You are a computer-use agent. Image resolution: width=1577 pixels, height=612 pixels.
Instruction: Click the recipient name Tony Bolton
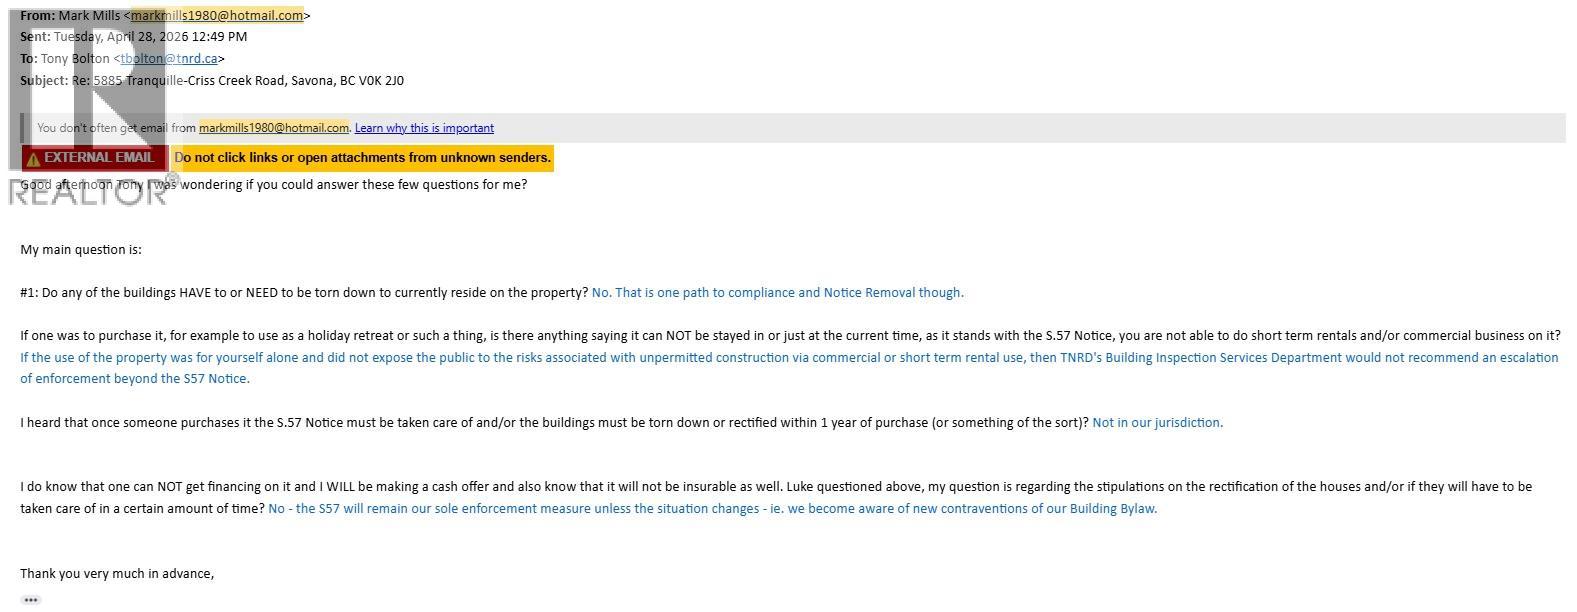75,59
